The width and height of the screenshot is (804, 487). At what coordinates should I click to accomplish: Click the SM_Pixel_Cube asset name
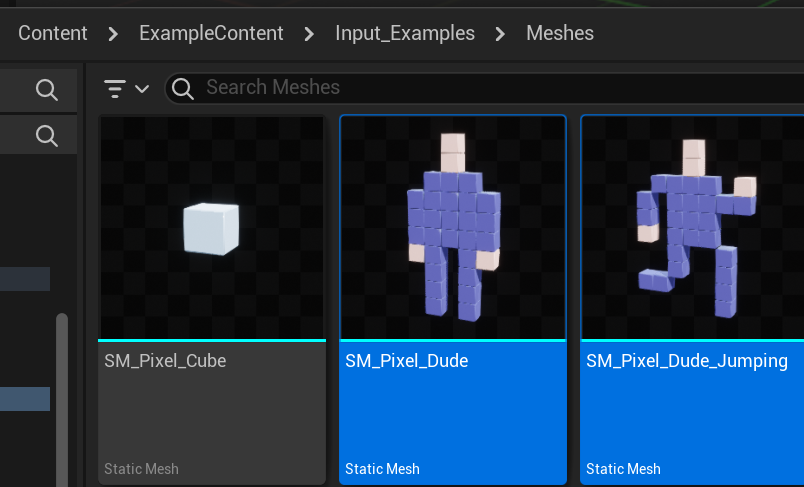point(165,361)
